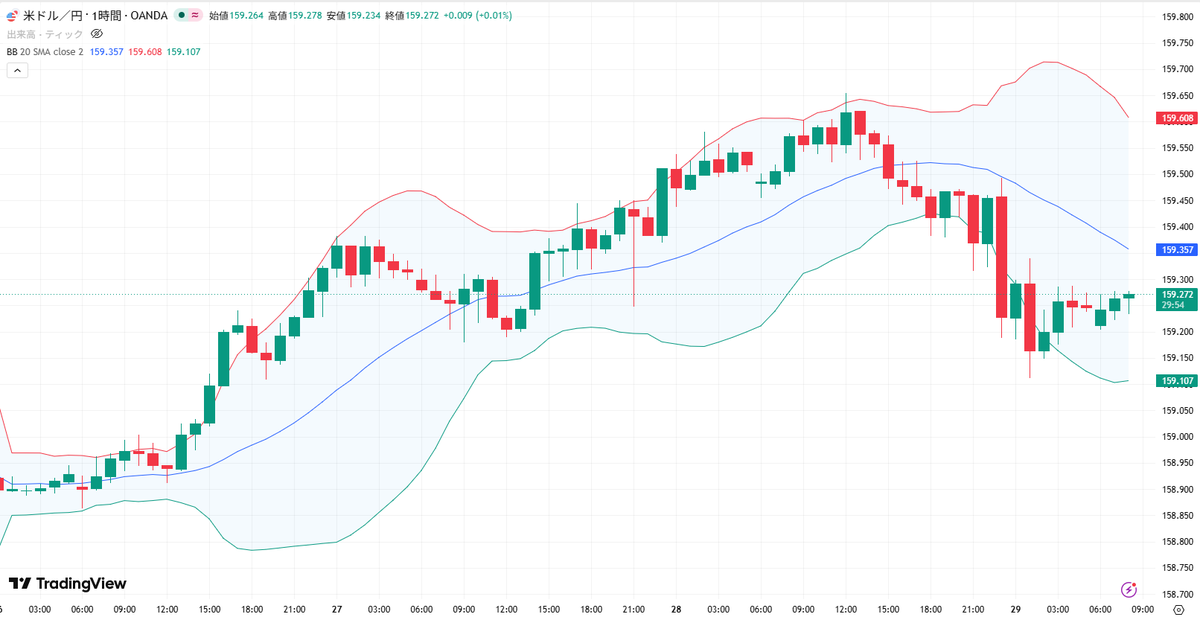Click the 159.700 price axis label
Image resolution: width=1200 pixels, height=617 pixels.
pyautogui.click(x=1177, y=69)
